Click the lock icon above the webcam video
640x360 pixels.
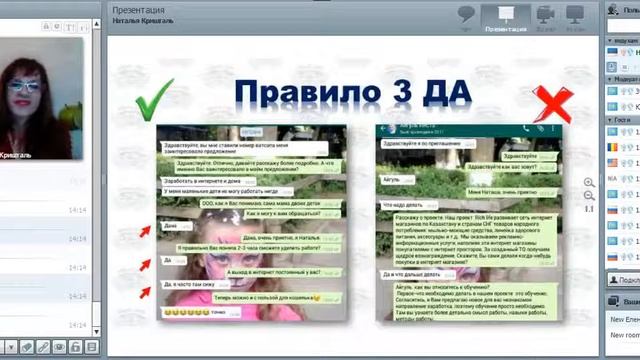coord(46,27)
